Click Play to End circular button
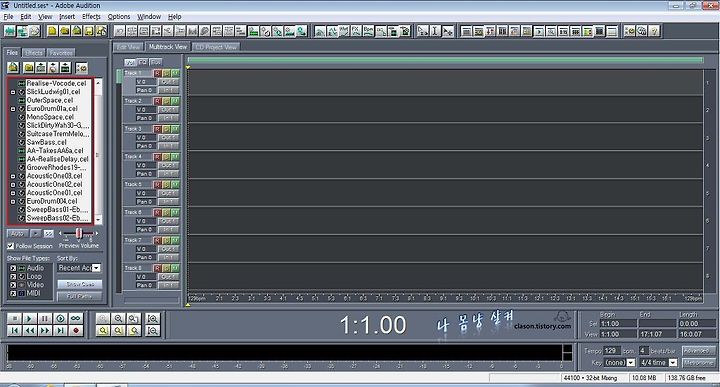This screenshot has width=720, height=387. [x=60, y=318]
